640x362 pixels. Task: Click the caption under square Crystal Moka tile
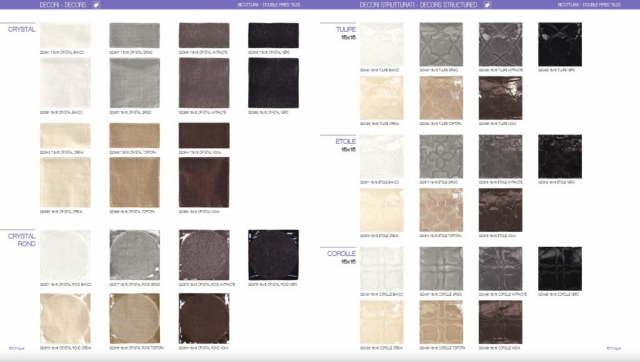click(x=199, y=212)
